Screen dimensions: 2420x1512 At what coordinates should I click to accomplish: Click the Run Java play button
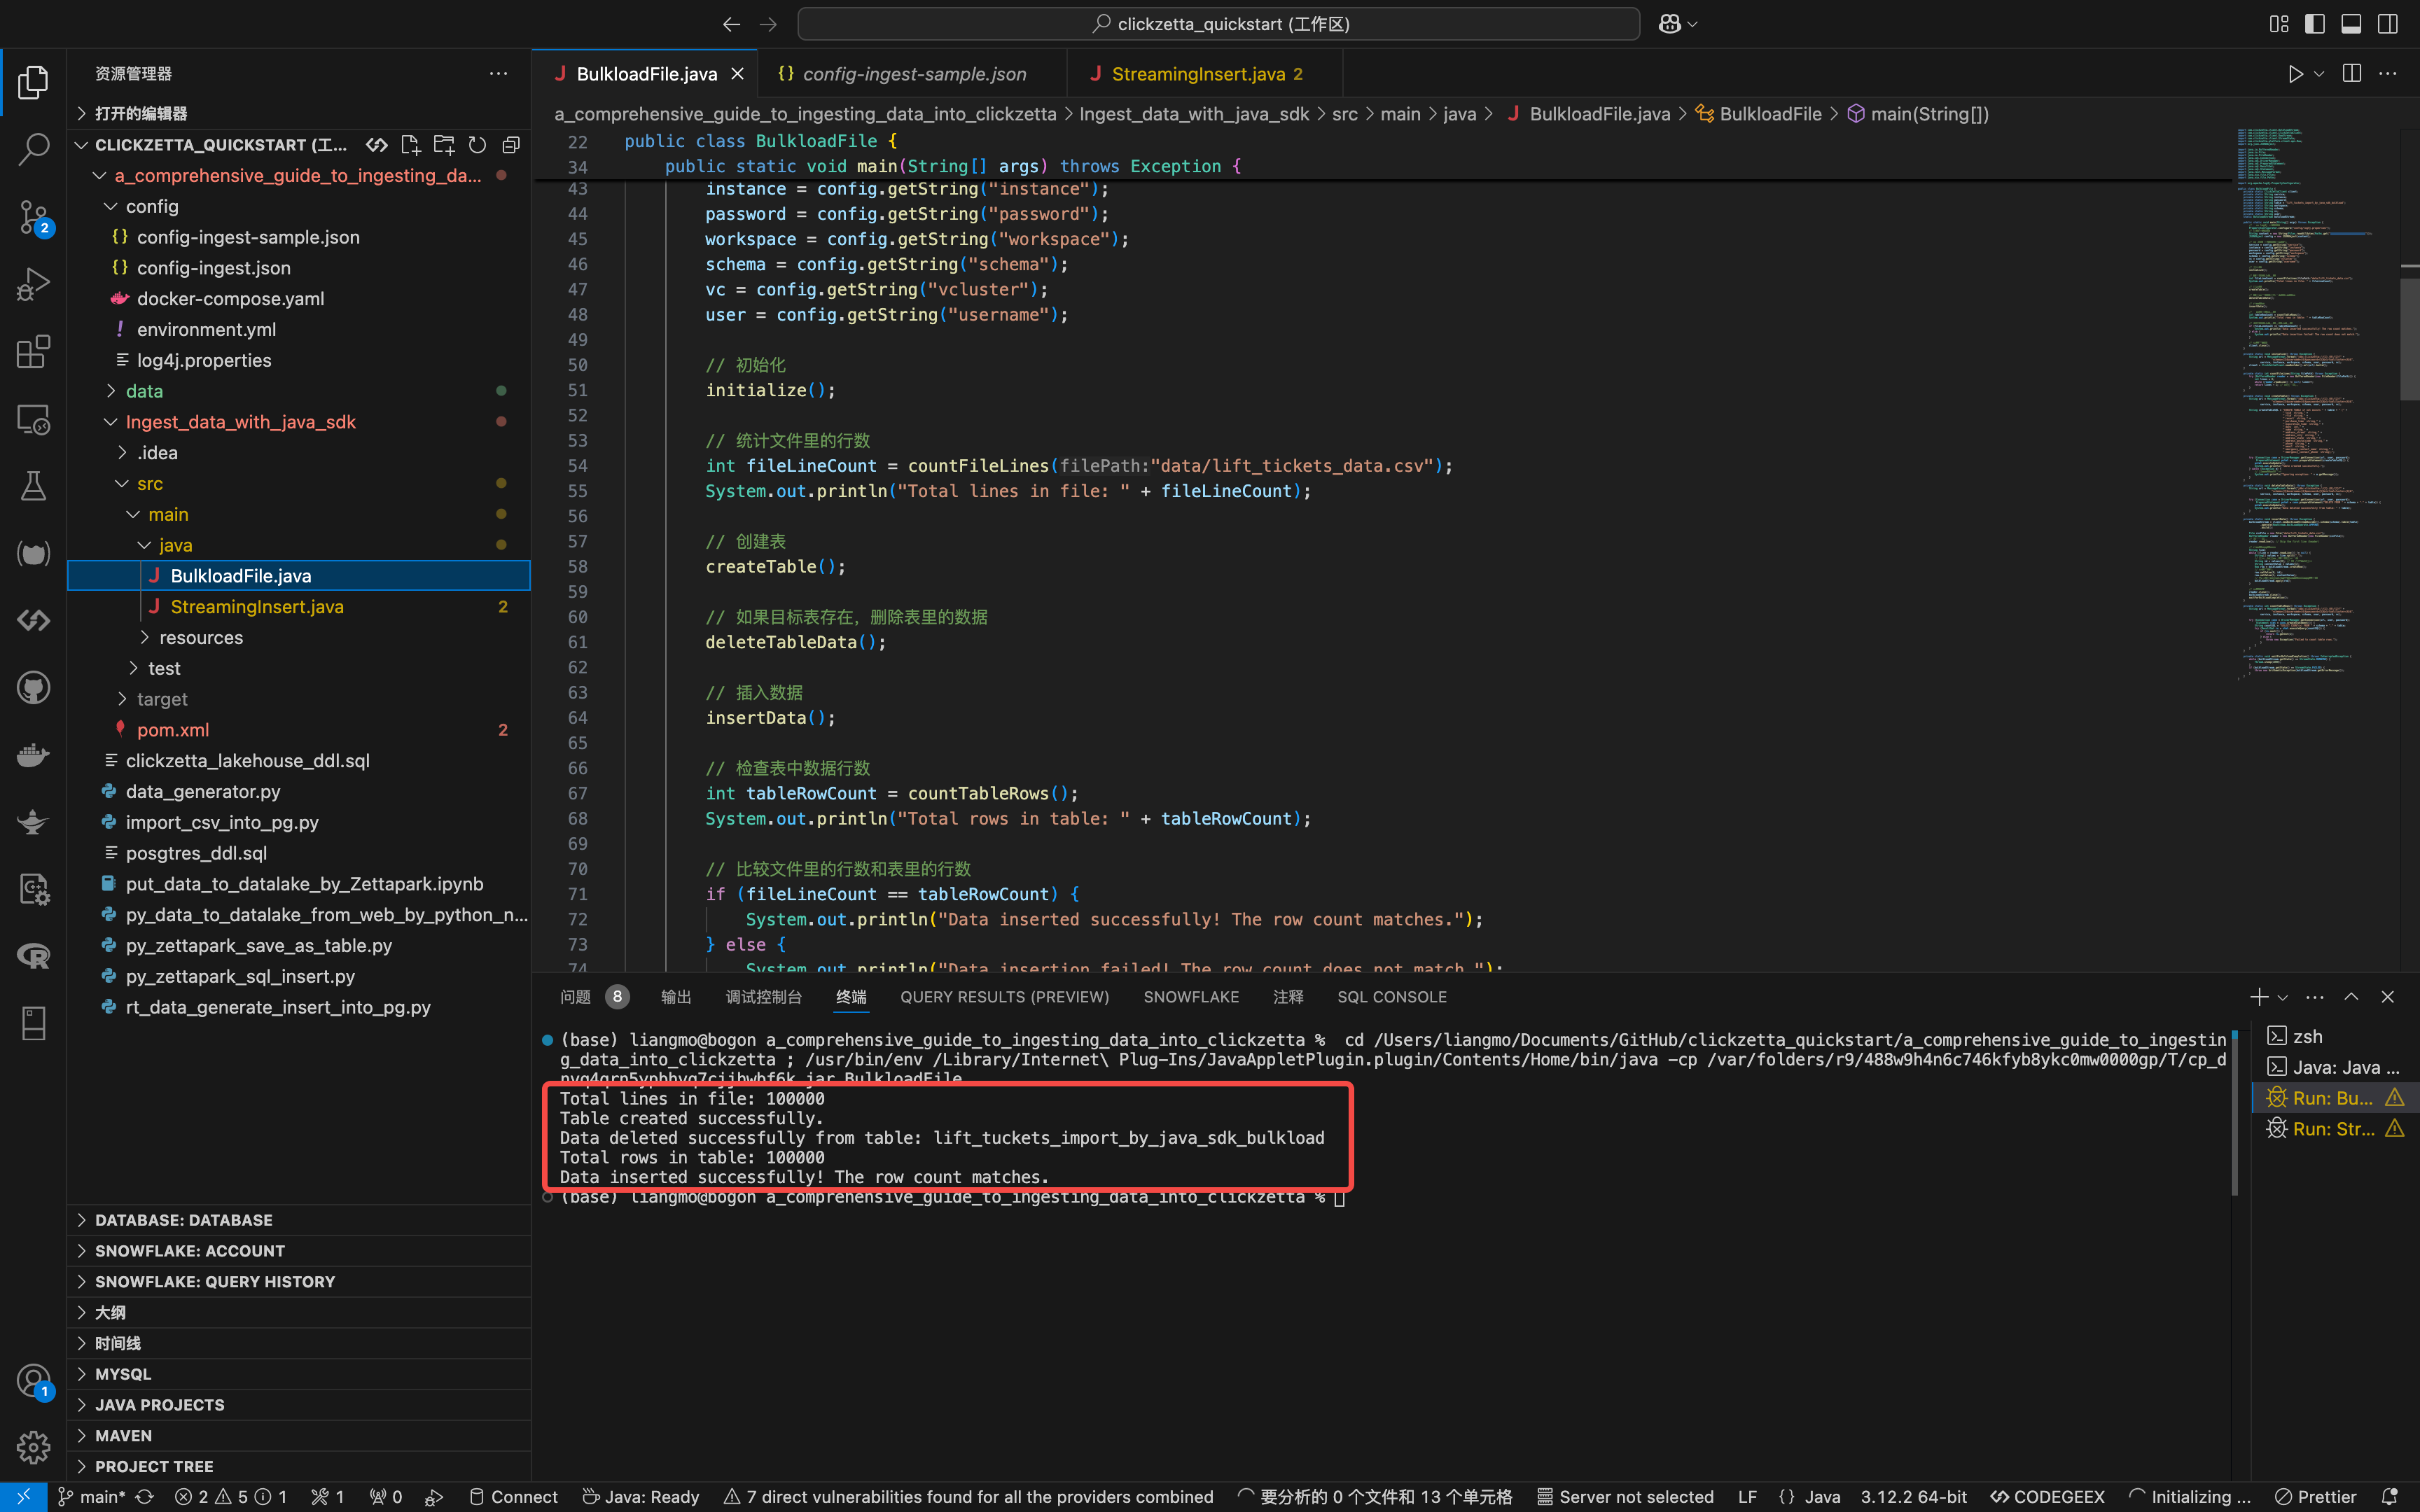[x=2295, y=74]
